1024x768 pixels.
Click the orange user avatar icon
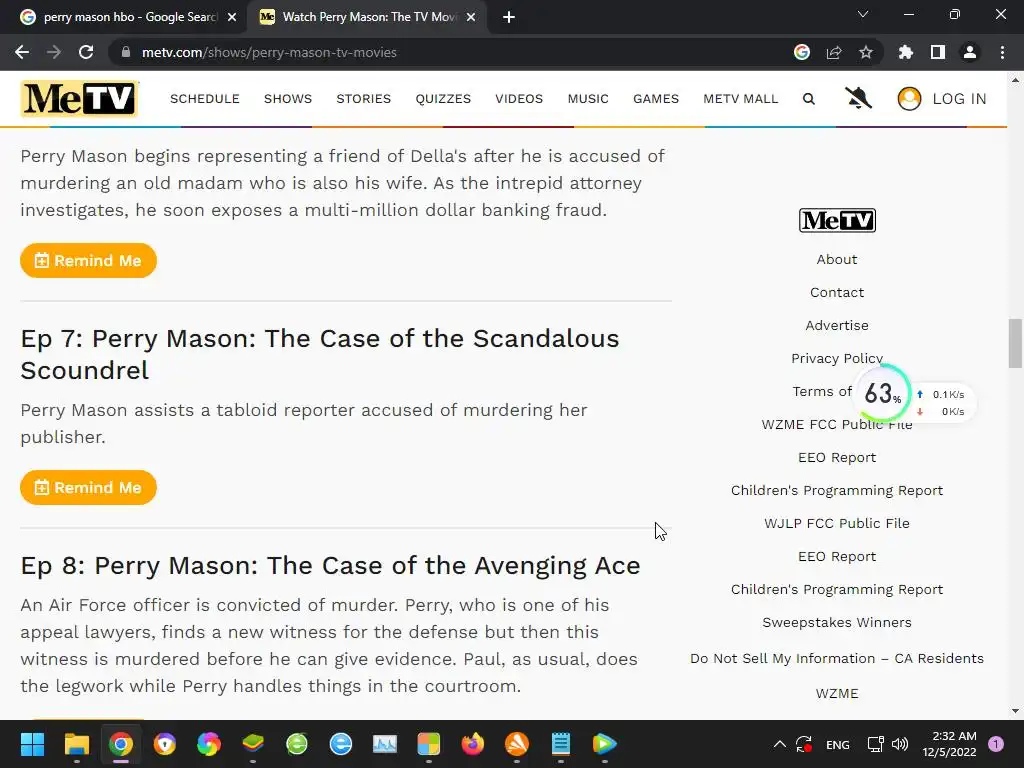click(x=909, y=99)
